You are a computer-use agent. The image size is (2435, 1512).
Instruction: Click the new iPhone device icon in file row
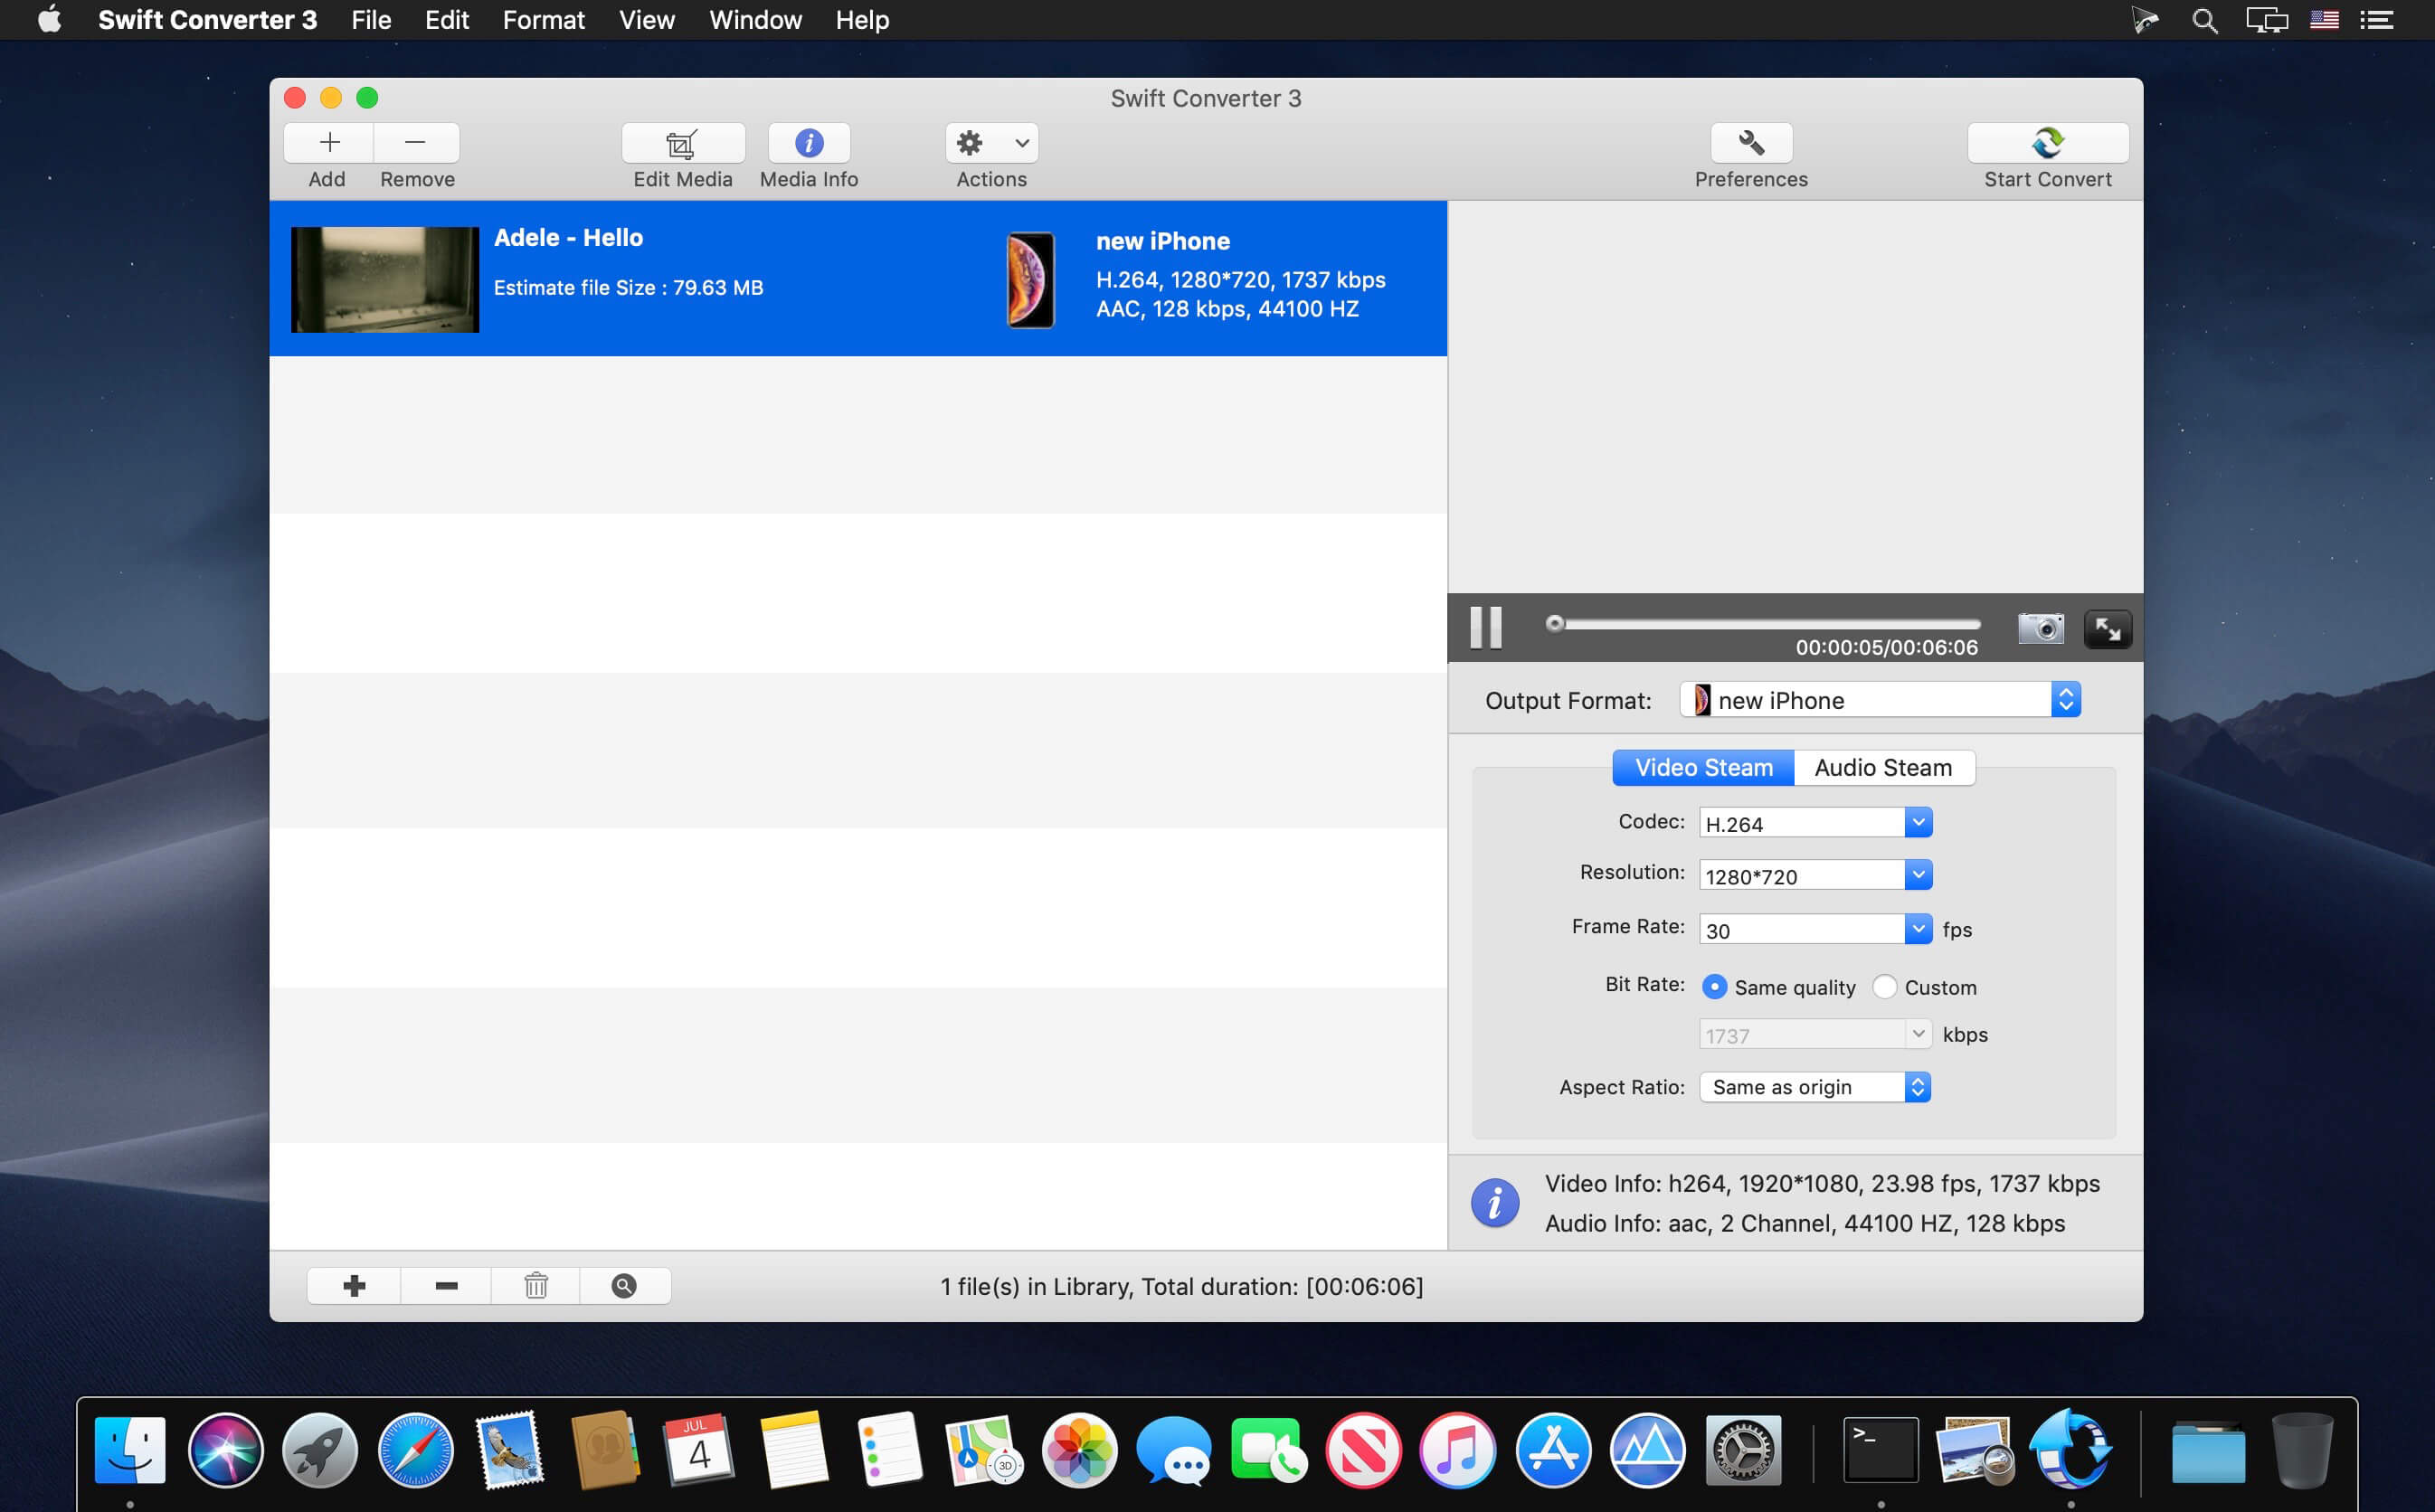coord(1030,280)
